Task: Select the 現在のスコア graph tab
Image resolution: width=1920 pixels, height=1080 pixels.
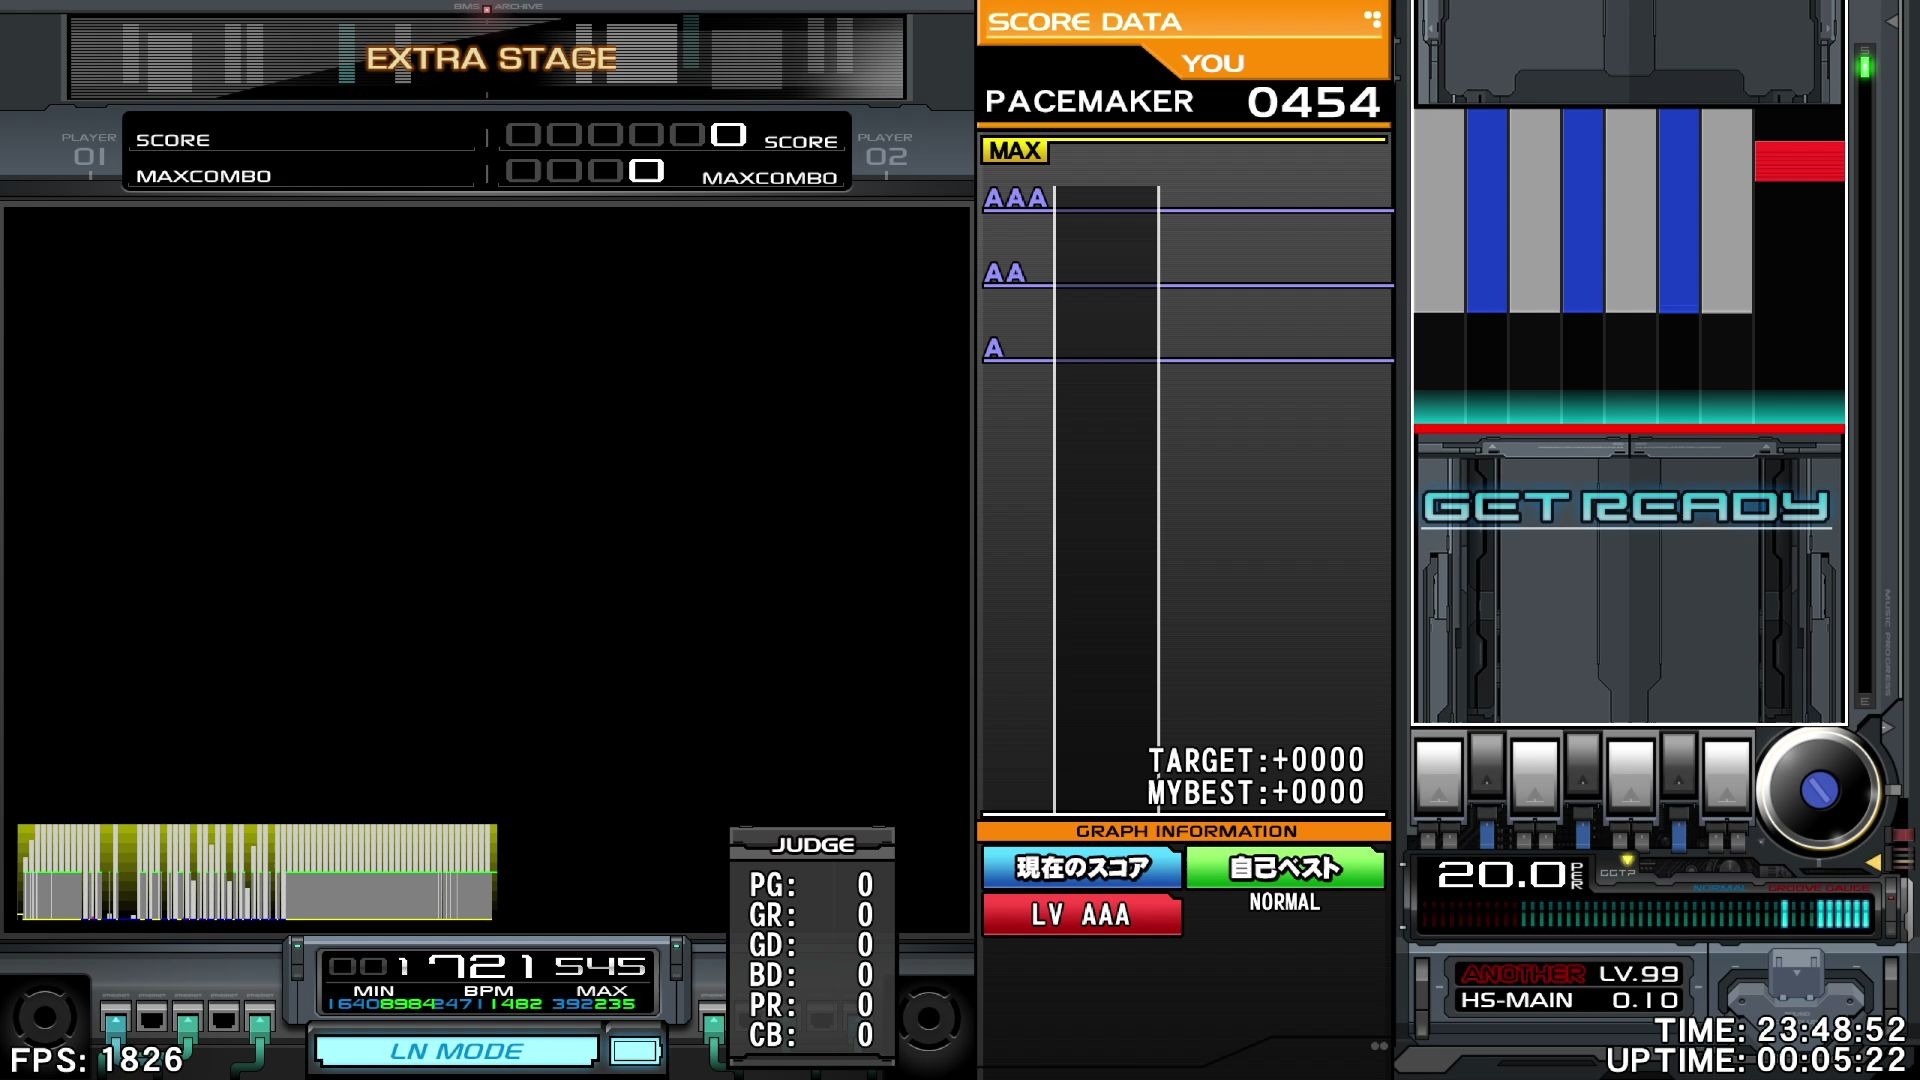Action: tap(1082, 867)
